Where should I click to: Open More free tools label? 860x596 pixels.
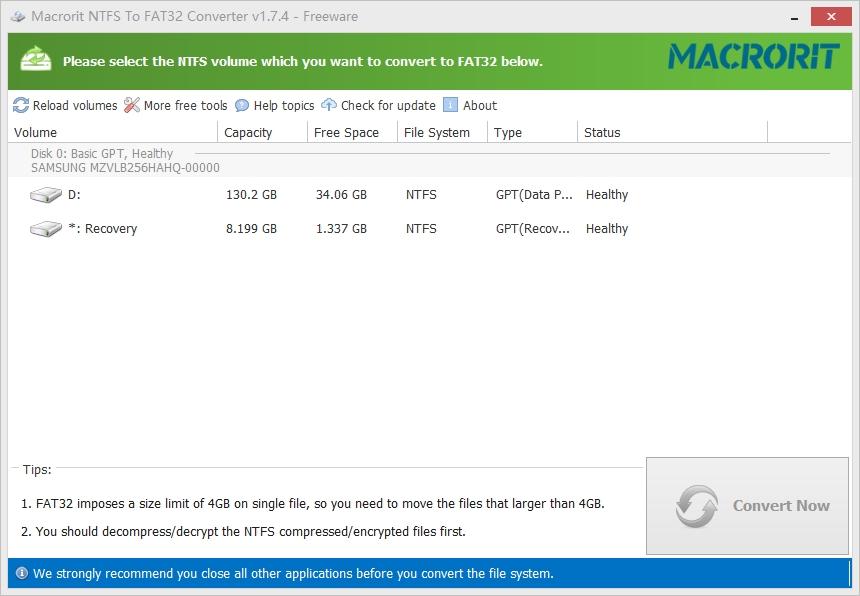pyautogui.click(x=185, y=106)
